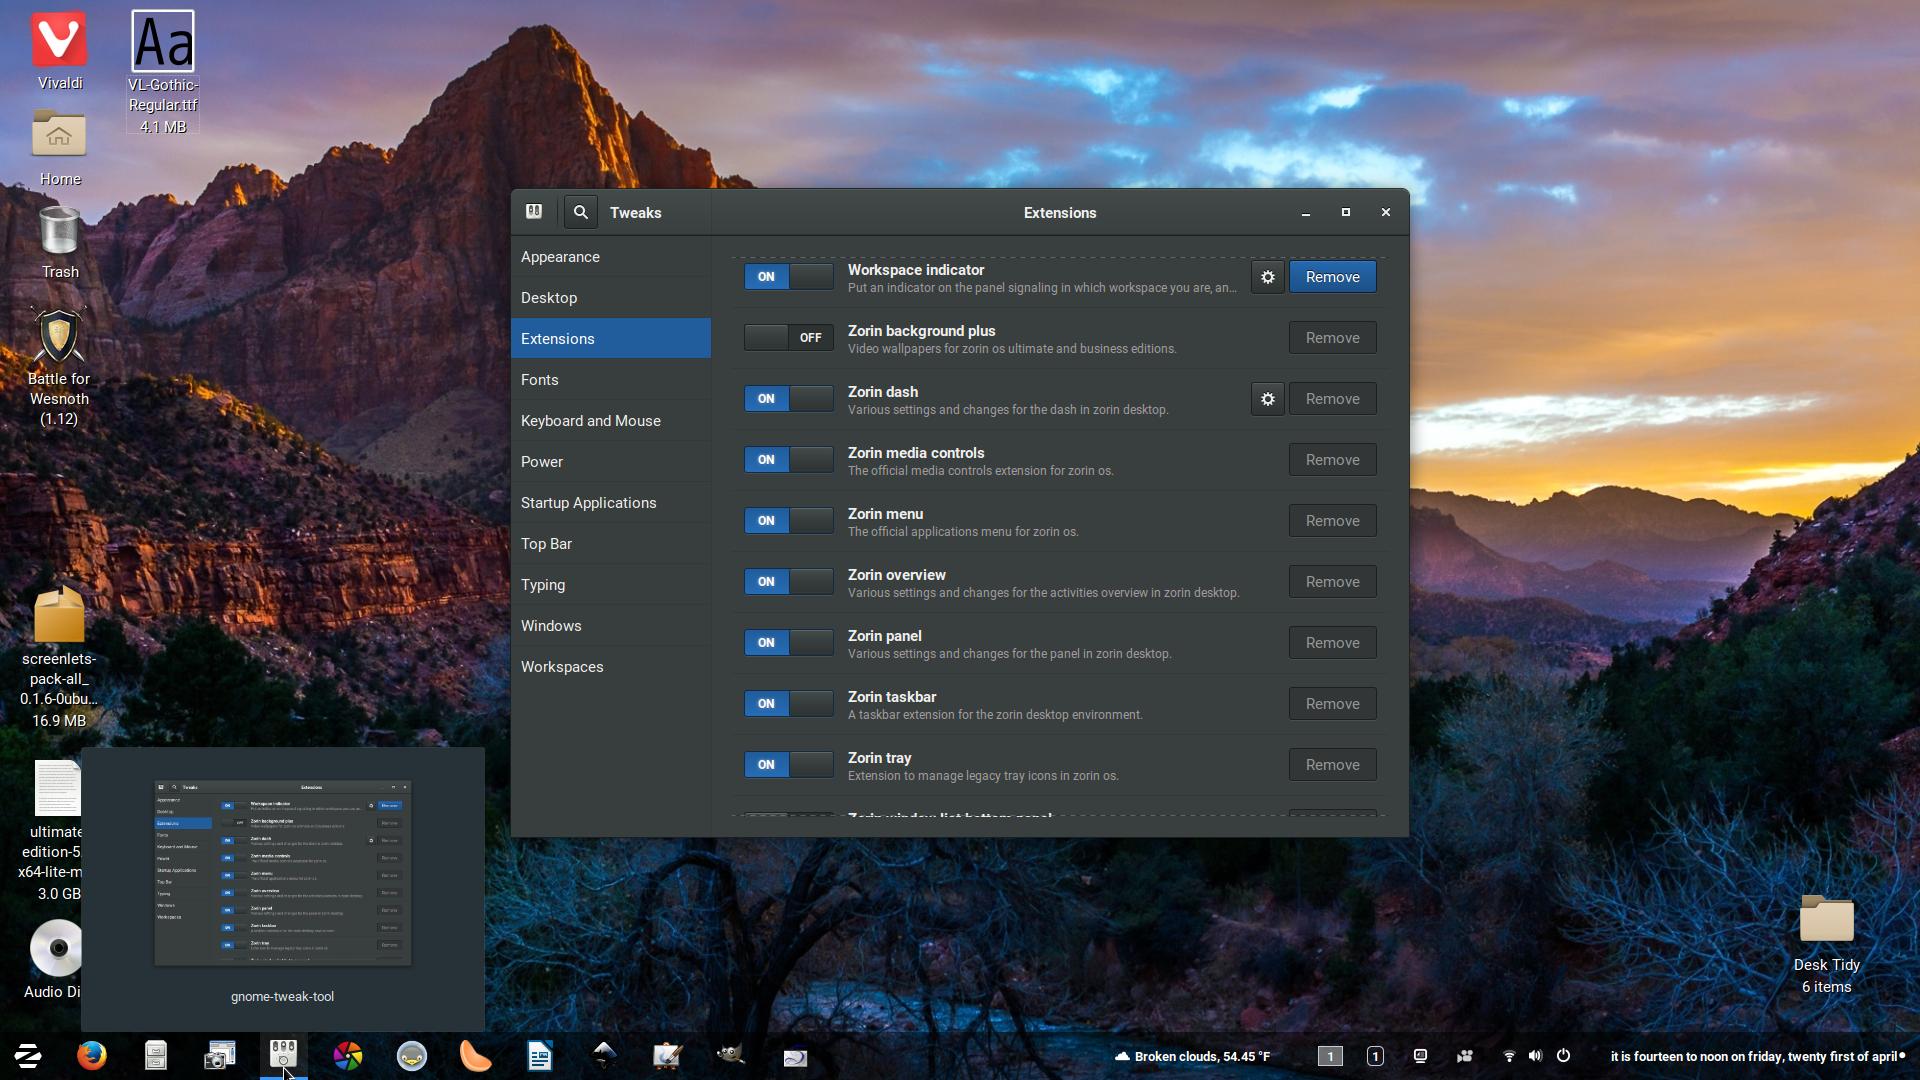Open Zorin dash settings gear
The height and width of the screenshot is (1080, 1920).
(1267, 398)
